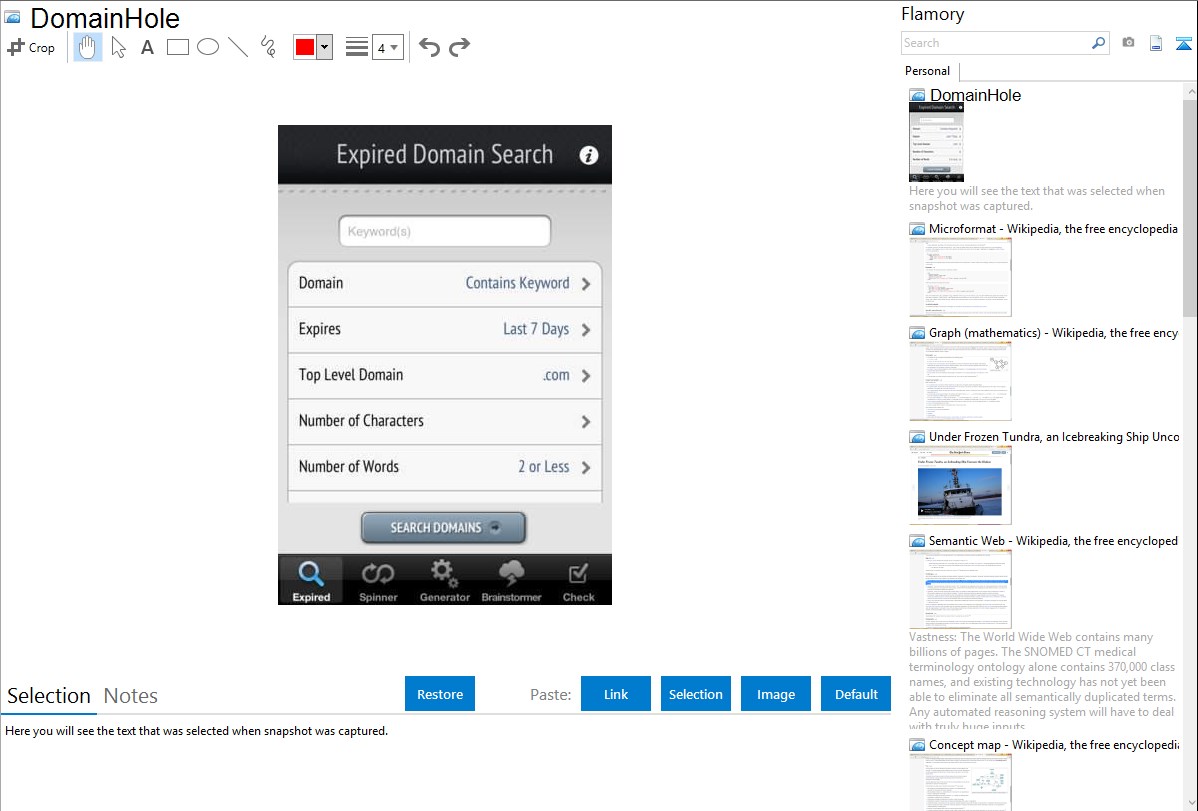Click the info icon in Expired Domain Search
Image resolution: width=1198 pixels, height=811 pixels.
click(588, 155)
